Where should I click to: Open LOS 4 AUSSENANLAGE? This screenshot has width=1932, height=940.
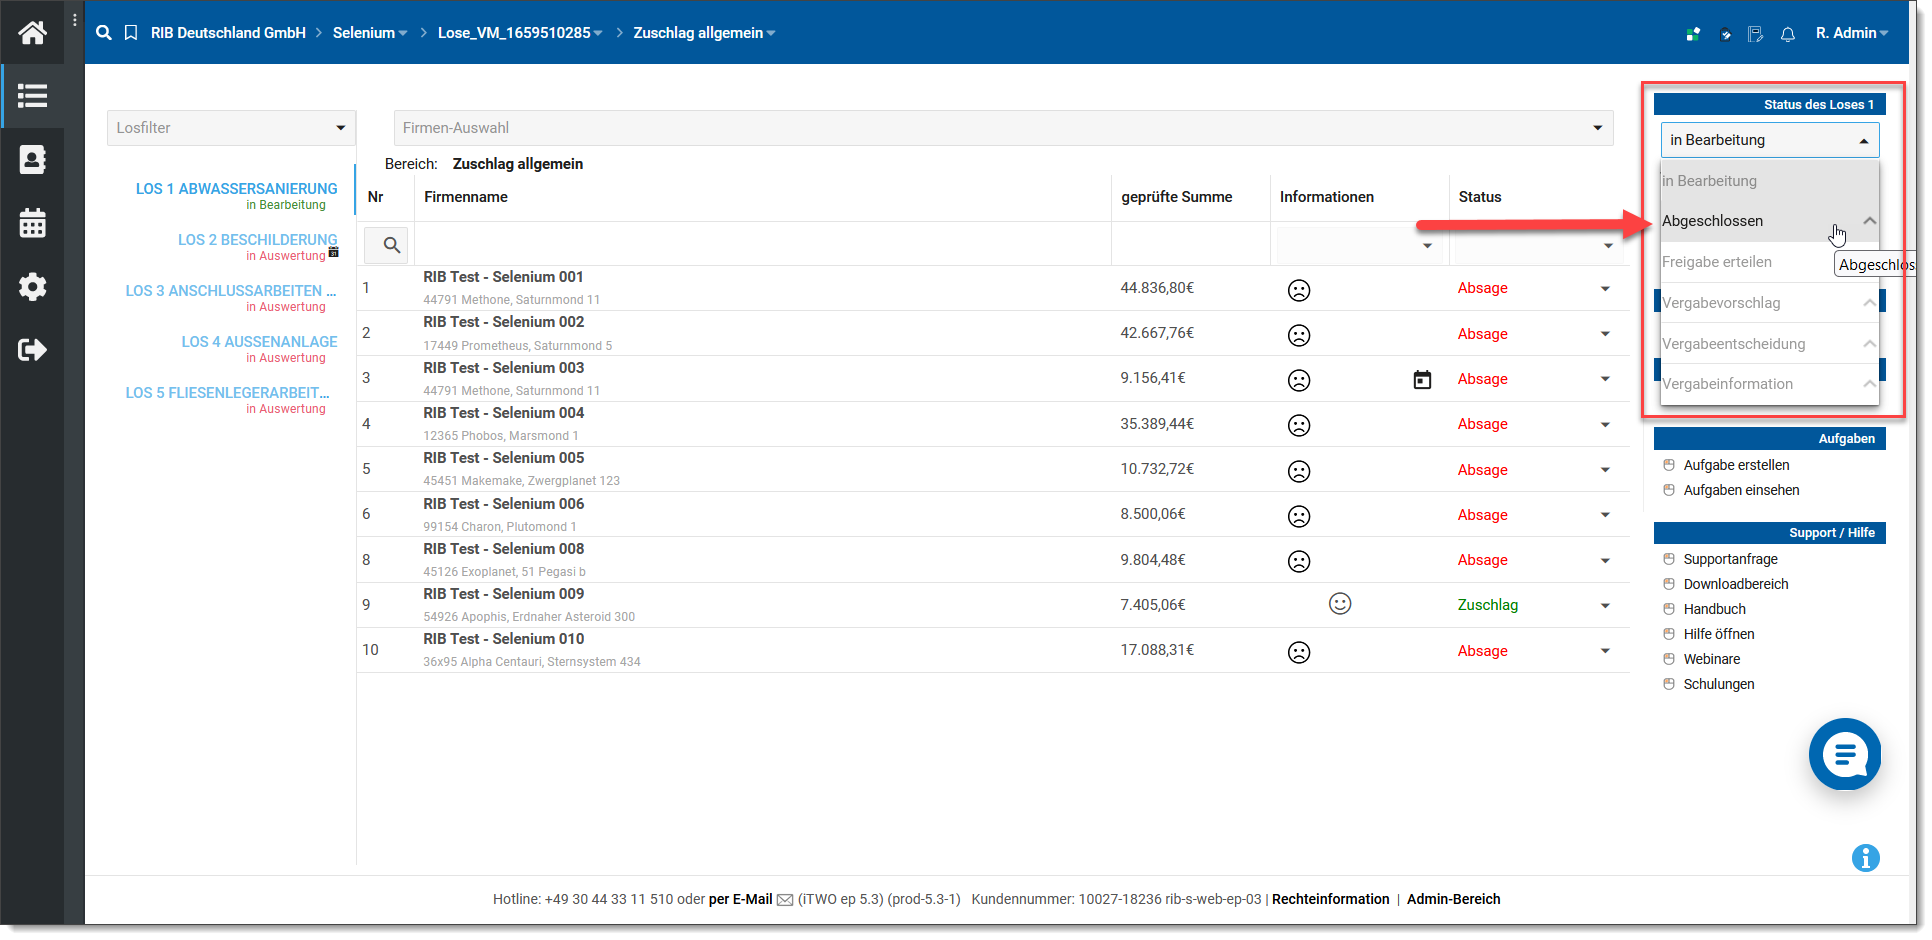260,342
